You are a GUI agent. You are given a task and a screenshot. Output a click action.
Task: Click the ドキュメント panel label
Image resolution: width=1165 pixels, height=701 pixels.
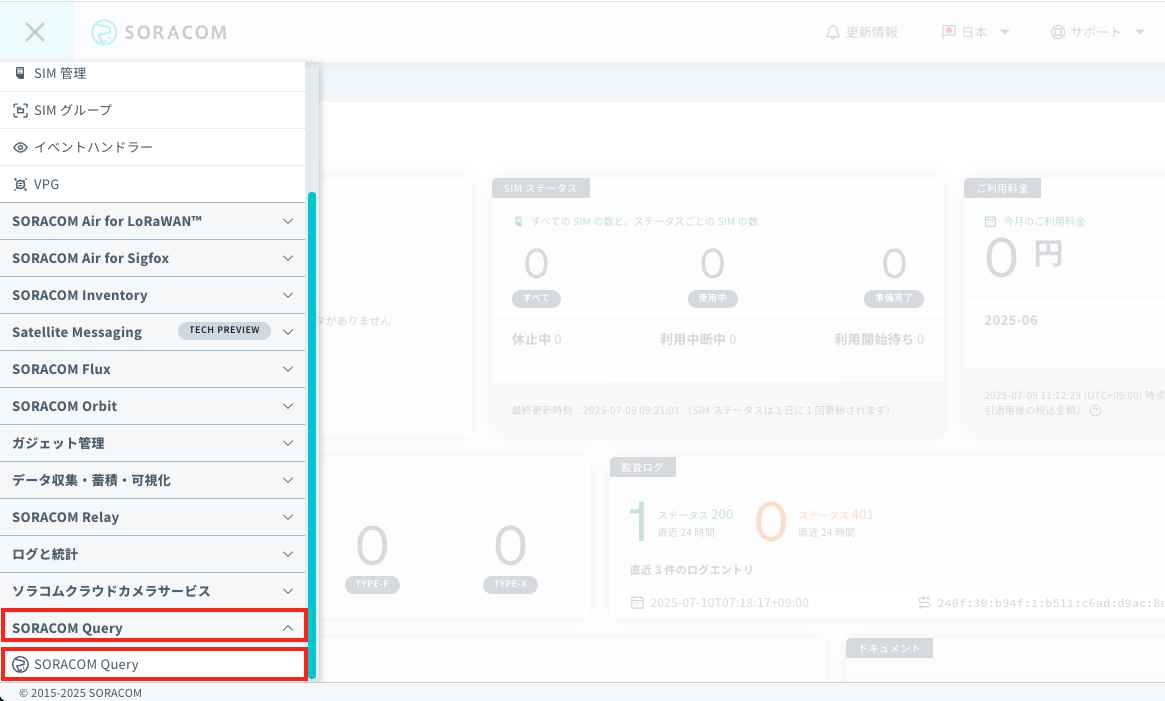pyautogui.click(x=889, y=648)
